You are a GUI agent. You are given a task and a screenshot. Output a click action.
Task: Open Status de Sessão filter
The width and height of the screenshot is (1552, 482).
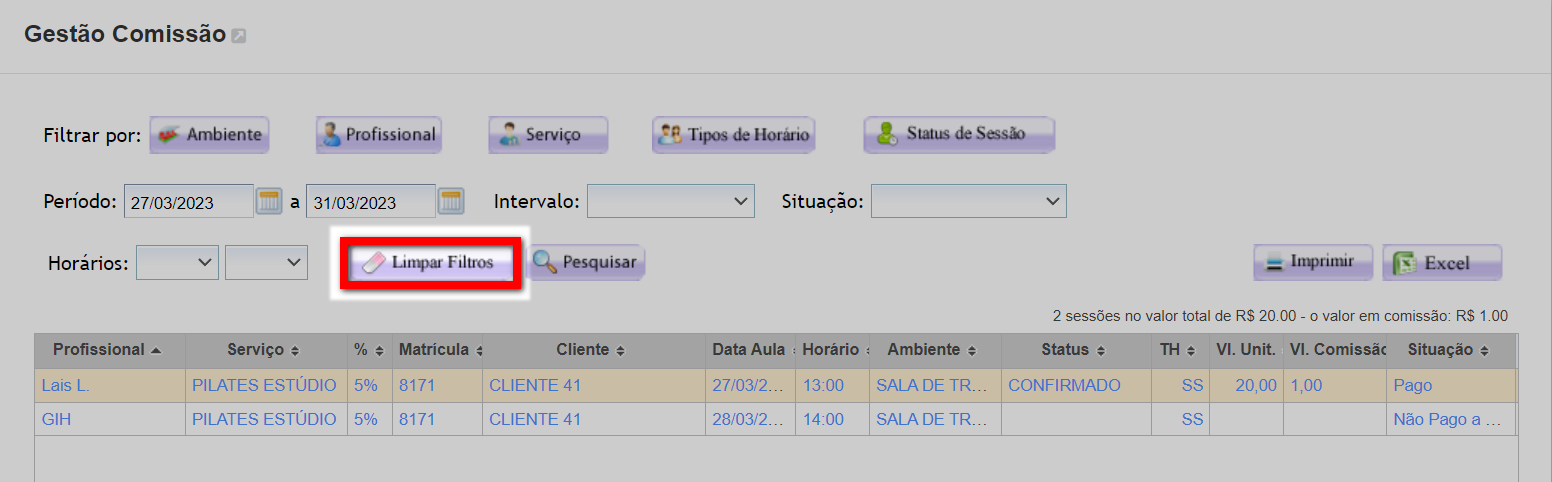(959, 134)
